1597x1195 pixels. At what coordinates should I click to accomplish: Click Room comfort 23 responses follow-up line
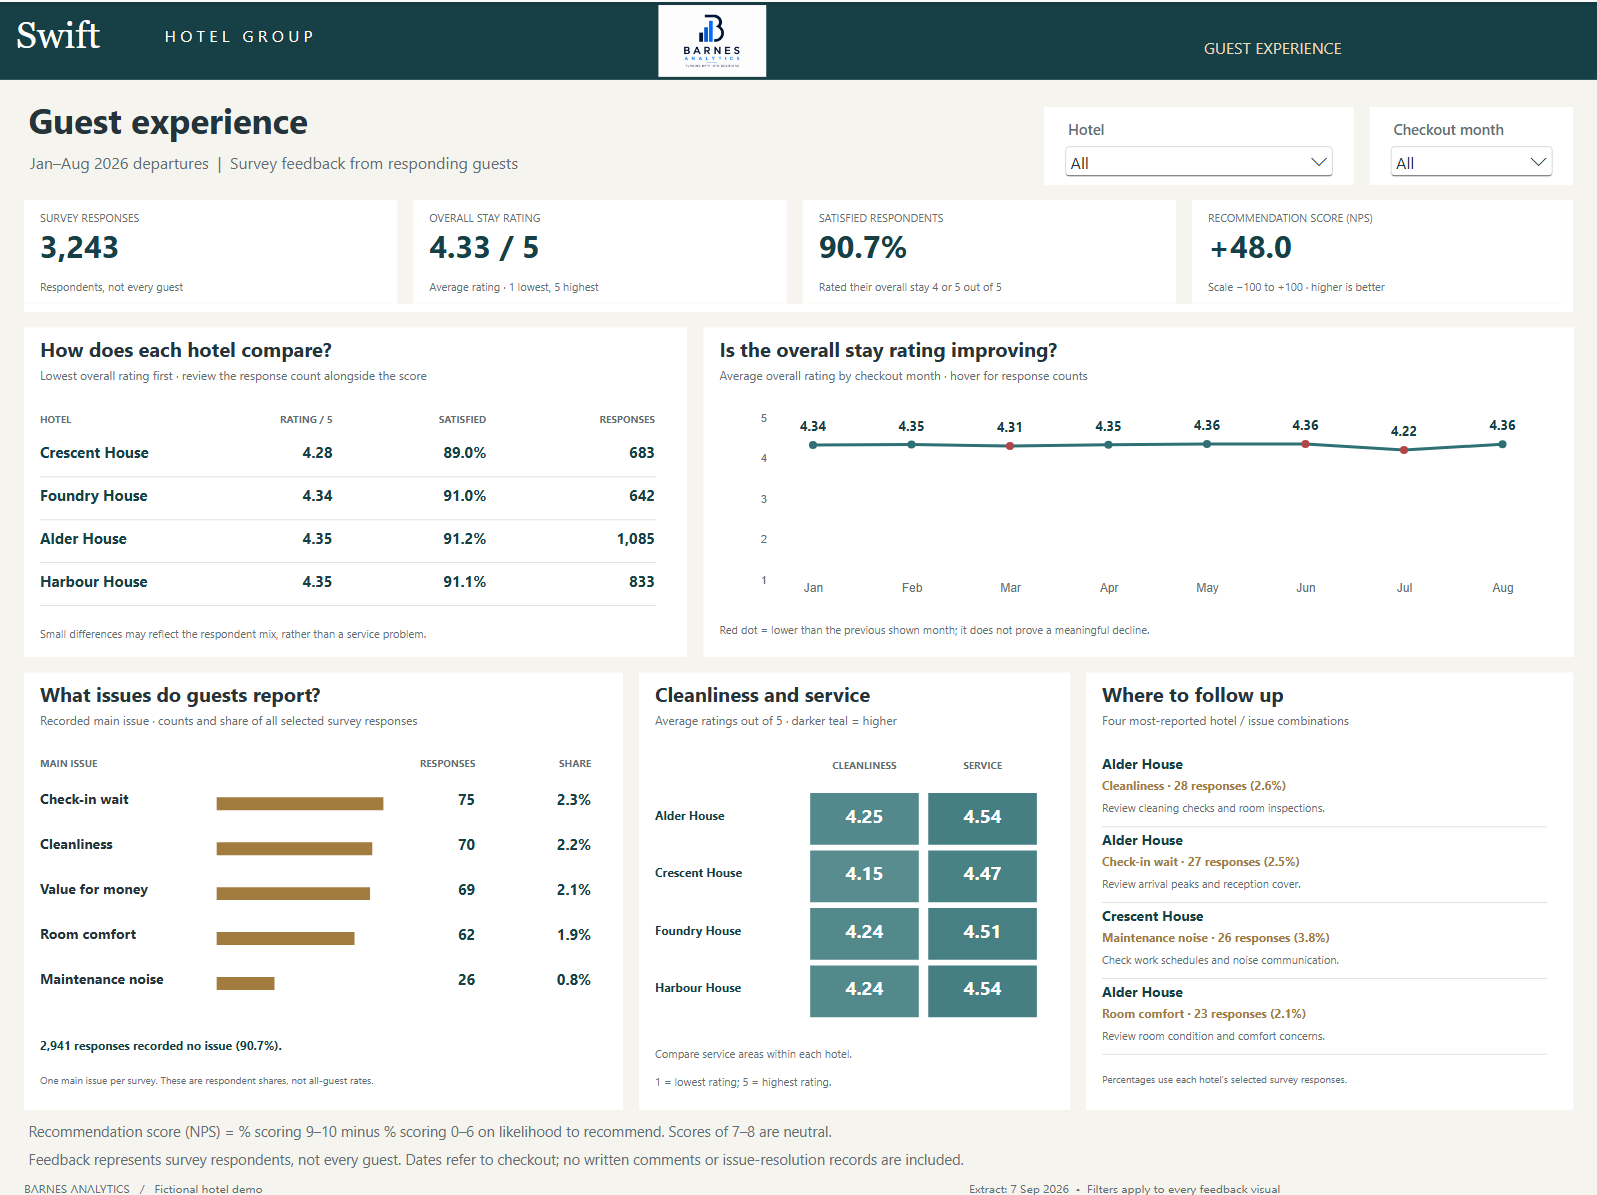(x=1204, y=1014)
